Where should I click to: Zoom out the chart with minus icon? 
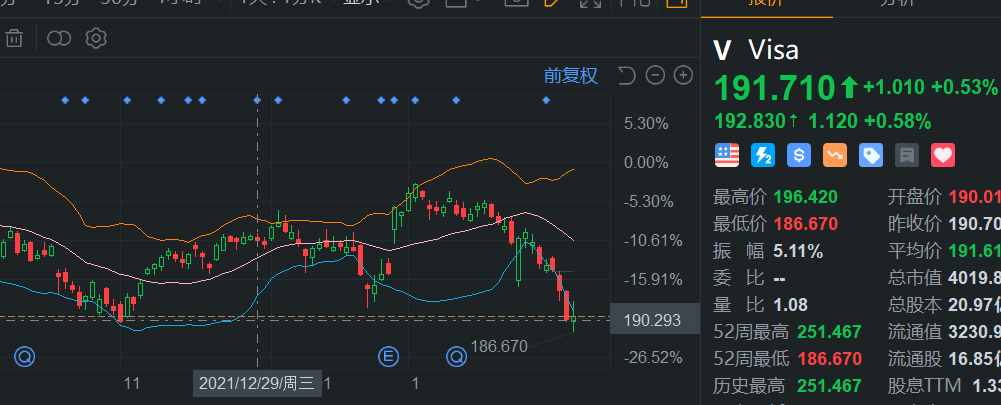pyautogui.click(x=656, y=75)
